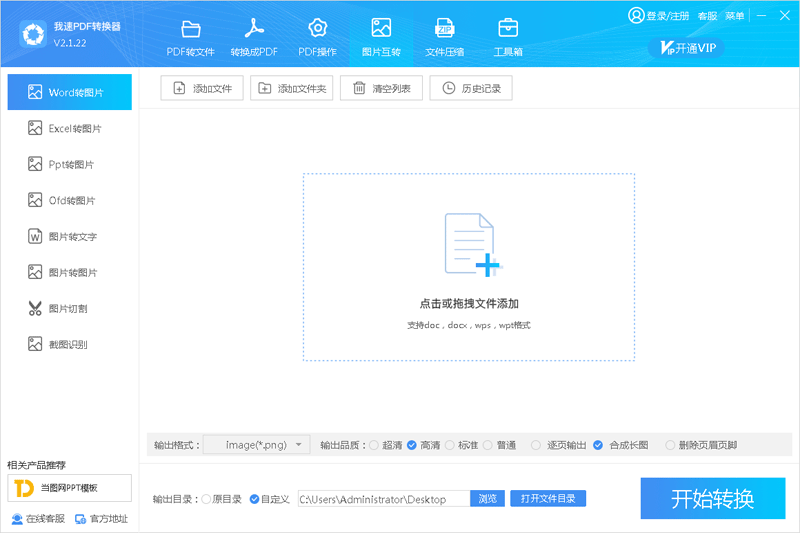Click the add-file document plus icon
The image size is (800, 533).
[x=470, y=244]
